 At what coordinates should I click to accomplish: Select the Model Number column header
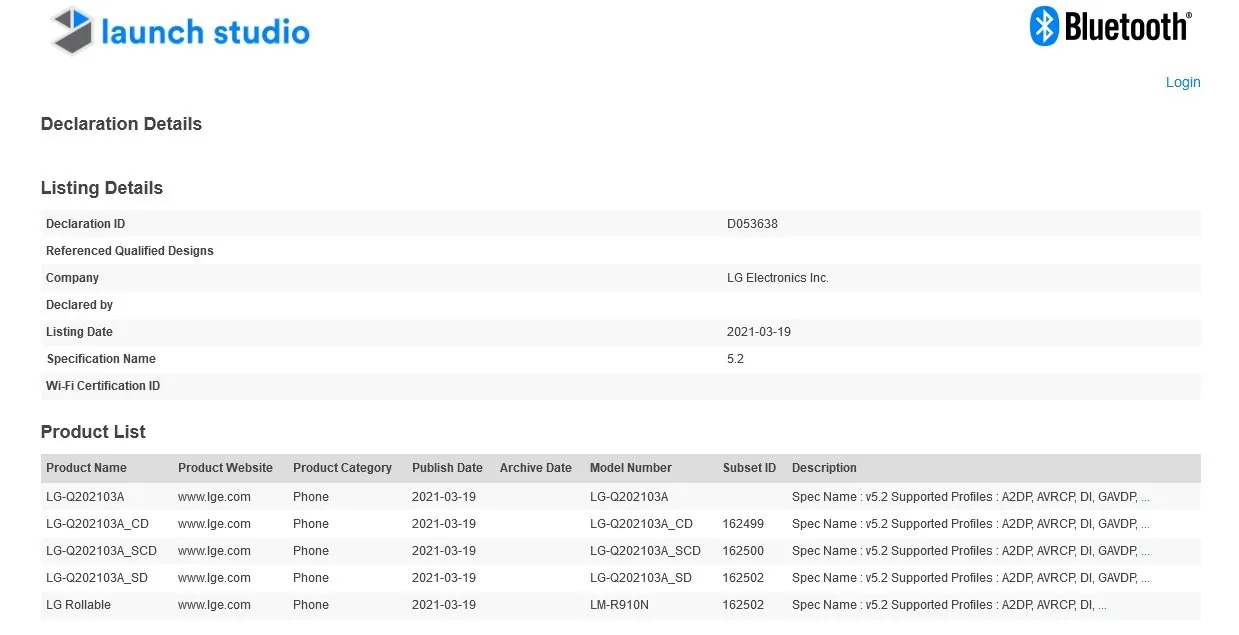coord(630,468)
